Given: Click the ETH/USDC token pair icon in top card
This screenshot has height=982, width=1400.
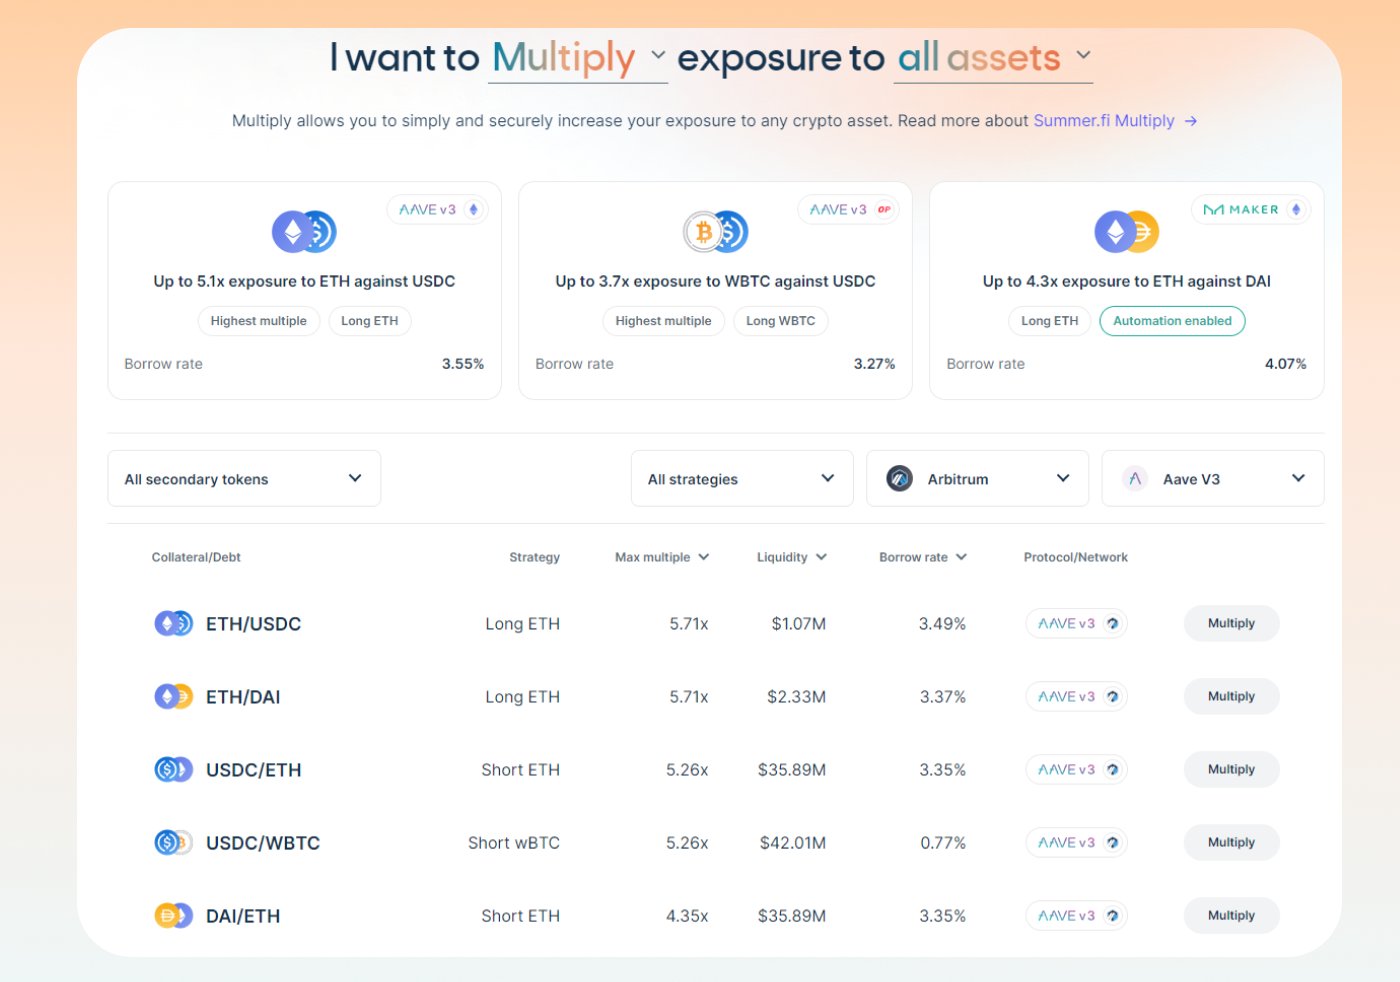Looking at the screenshot, I should (x=304, y=232).
